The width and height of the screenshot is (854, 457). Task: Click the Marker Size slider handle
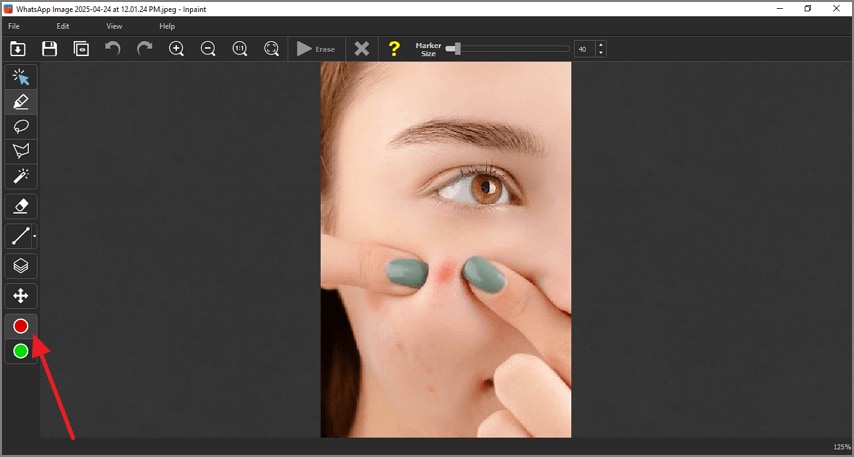coord(457,49)
